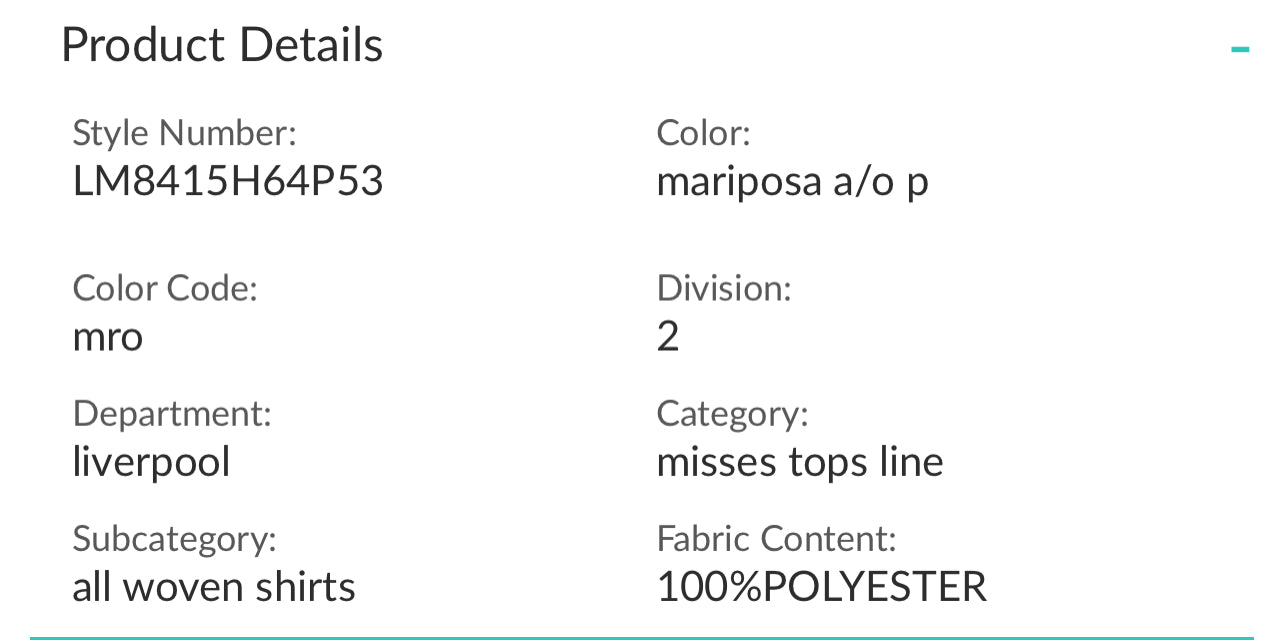The width and height of the screenshot is (1284, 642).
Task: Select the department value liverpool
Action: click(151, 462)
